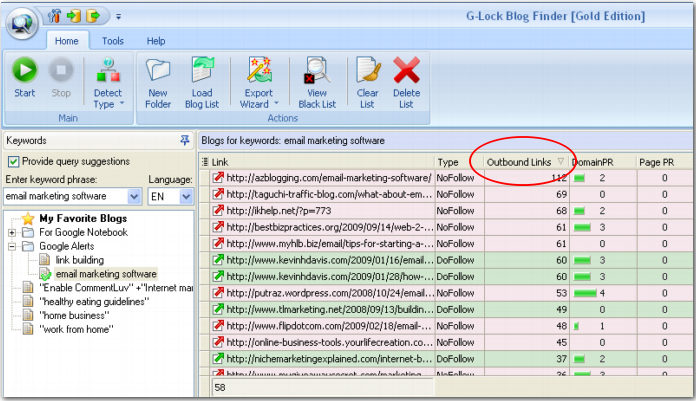
Task: Click the myhlb.biz email tips link
Action: click(x=330, y=243)
